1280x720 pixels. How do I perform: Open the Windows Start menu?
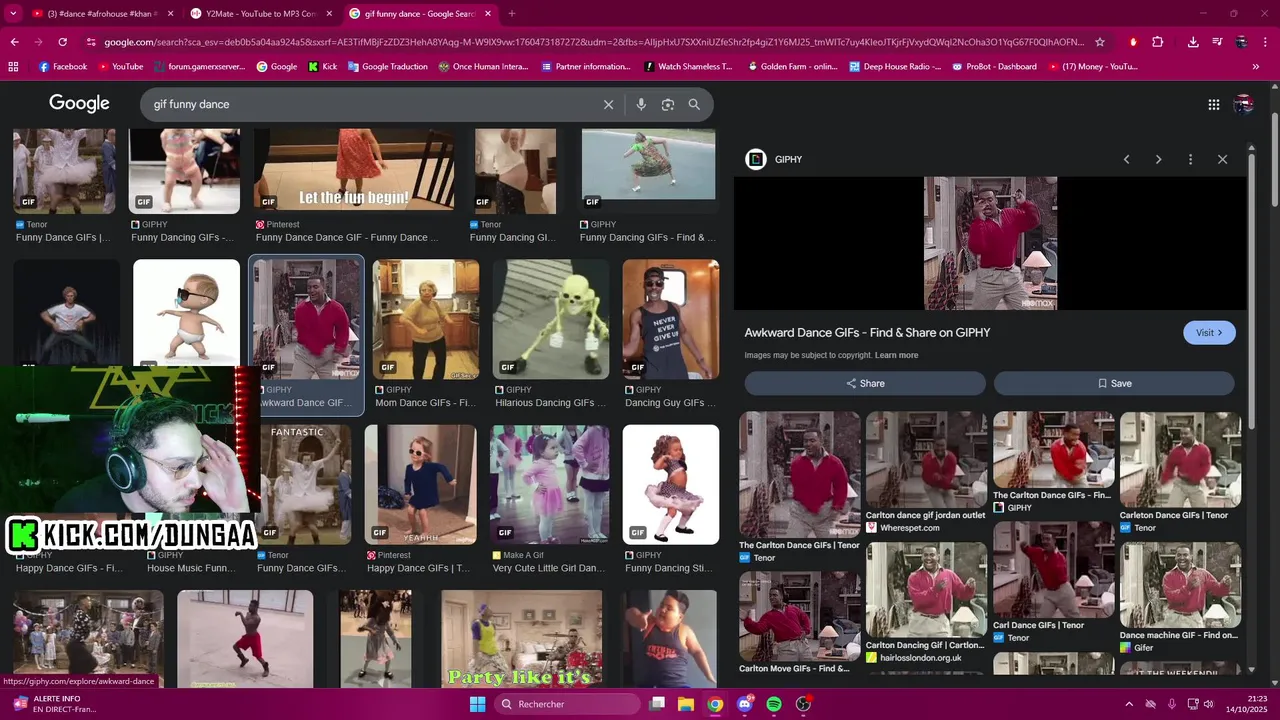pos(477,704)
